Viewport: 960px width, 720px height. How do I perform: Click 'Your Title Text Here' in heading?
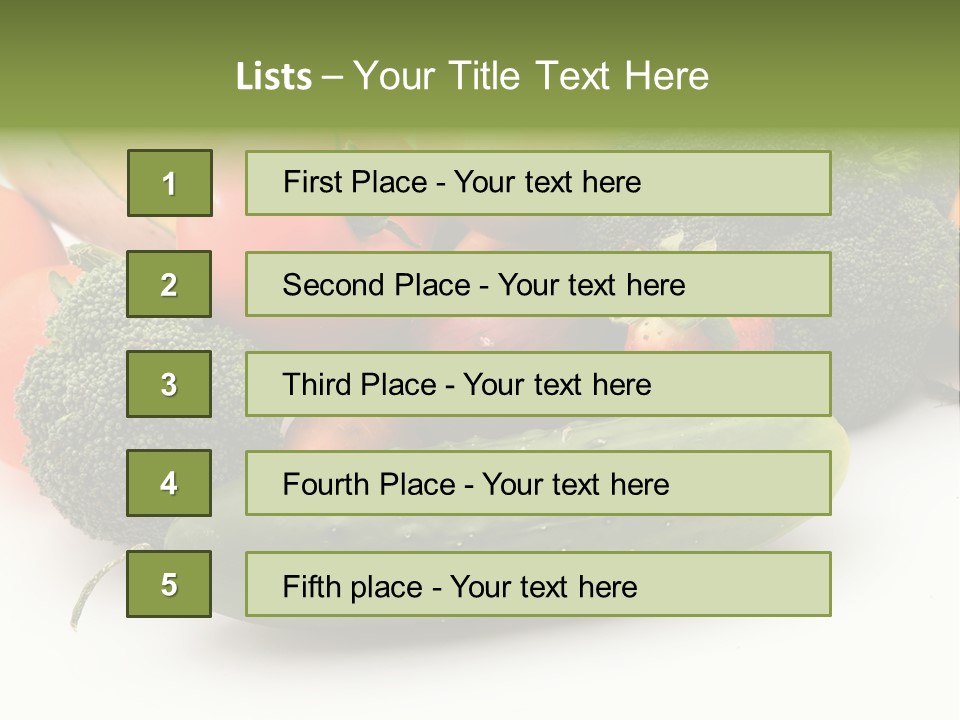(x=531, y=76)
